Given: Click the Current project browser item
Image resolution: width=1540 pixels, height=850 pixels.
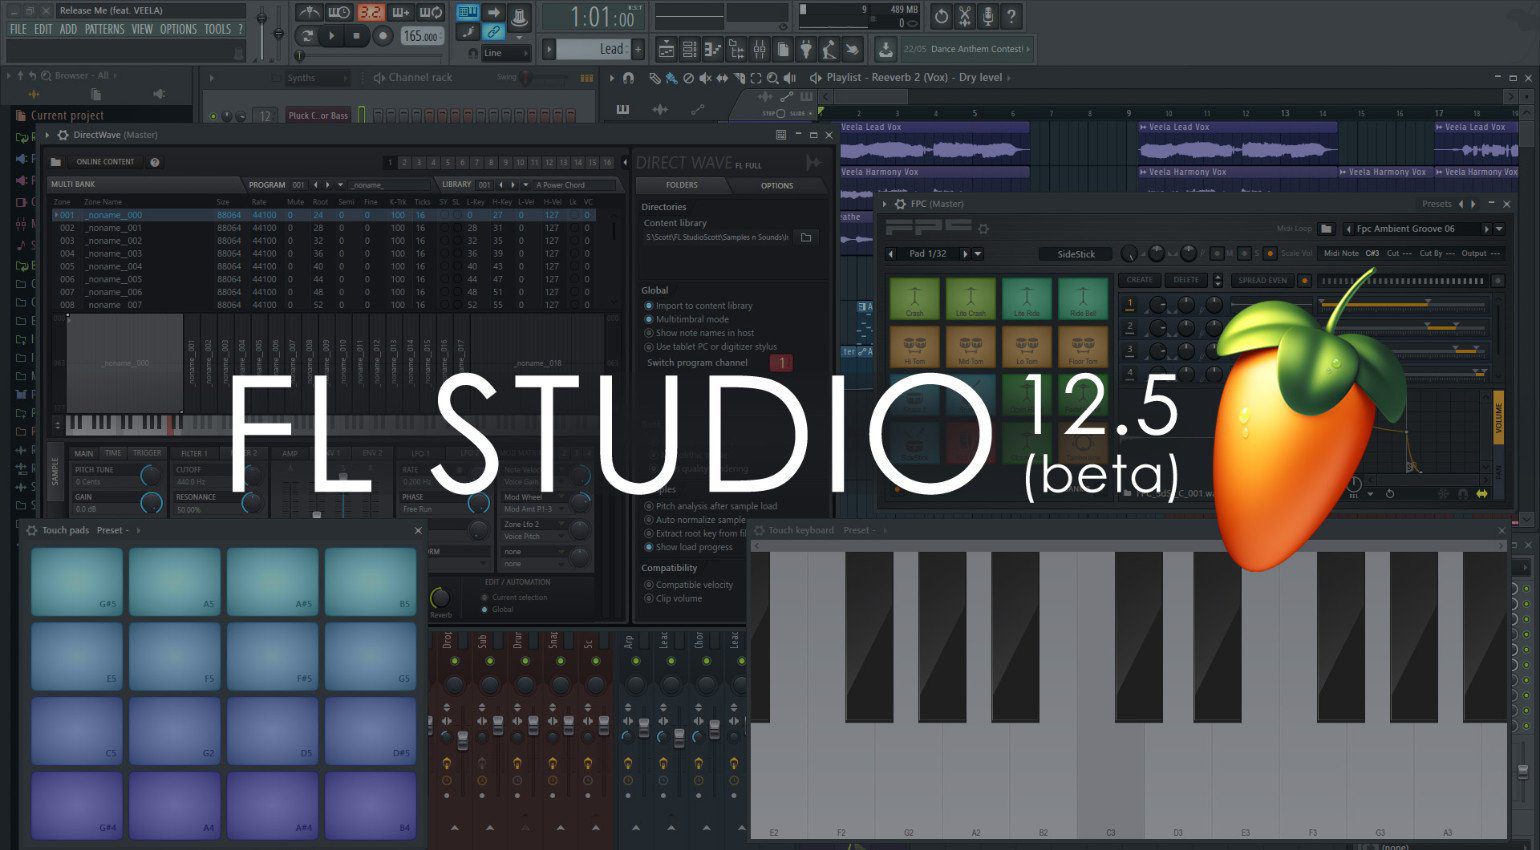Looking at the screenshot, I should [66, 116].
